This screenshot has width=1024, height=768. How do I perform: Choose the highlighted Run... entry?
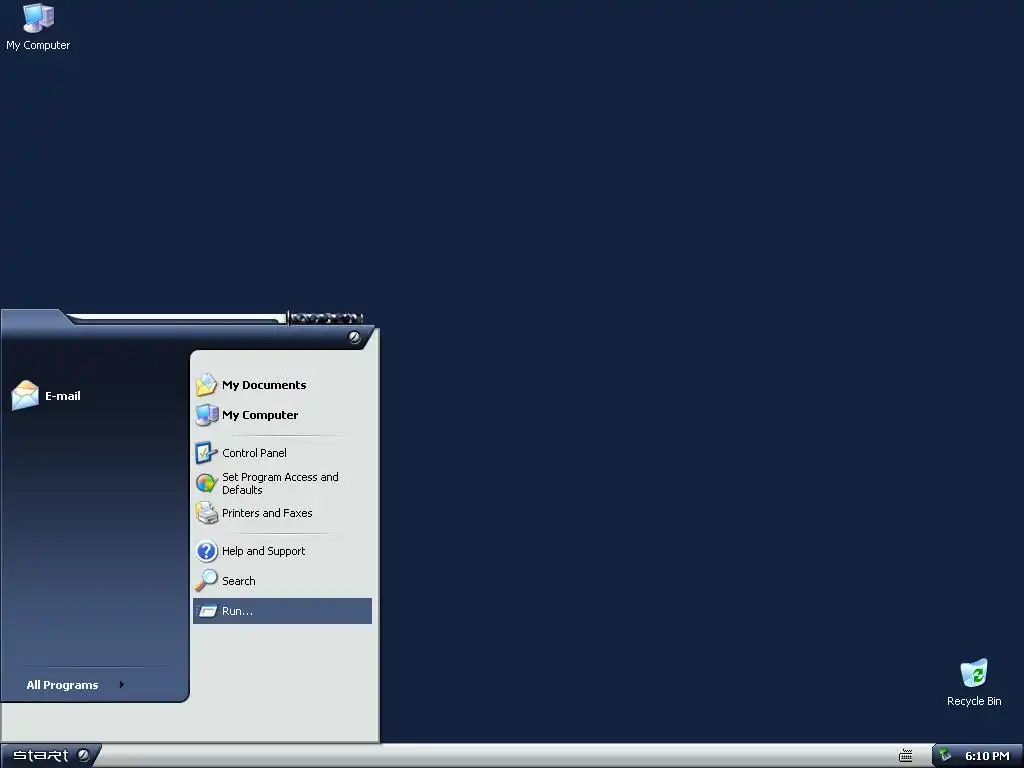click(282, 611)
